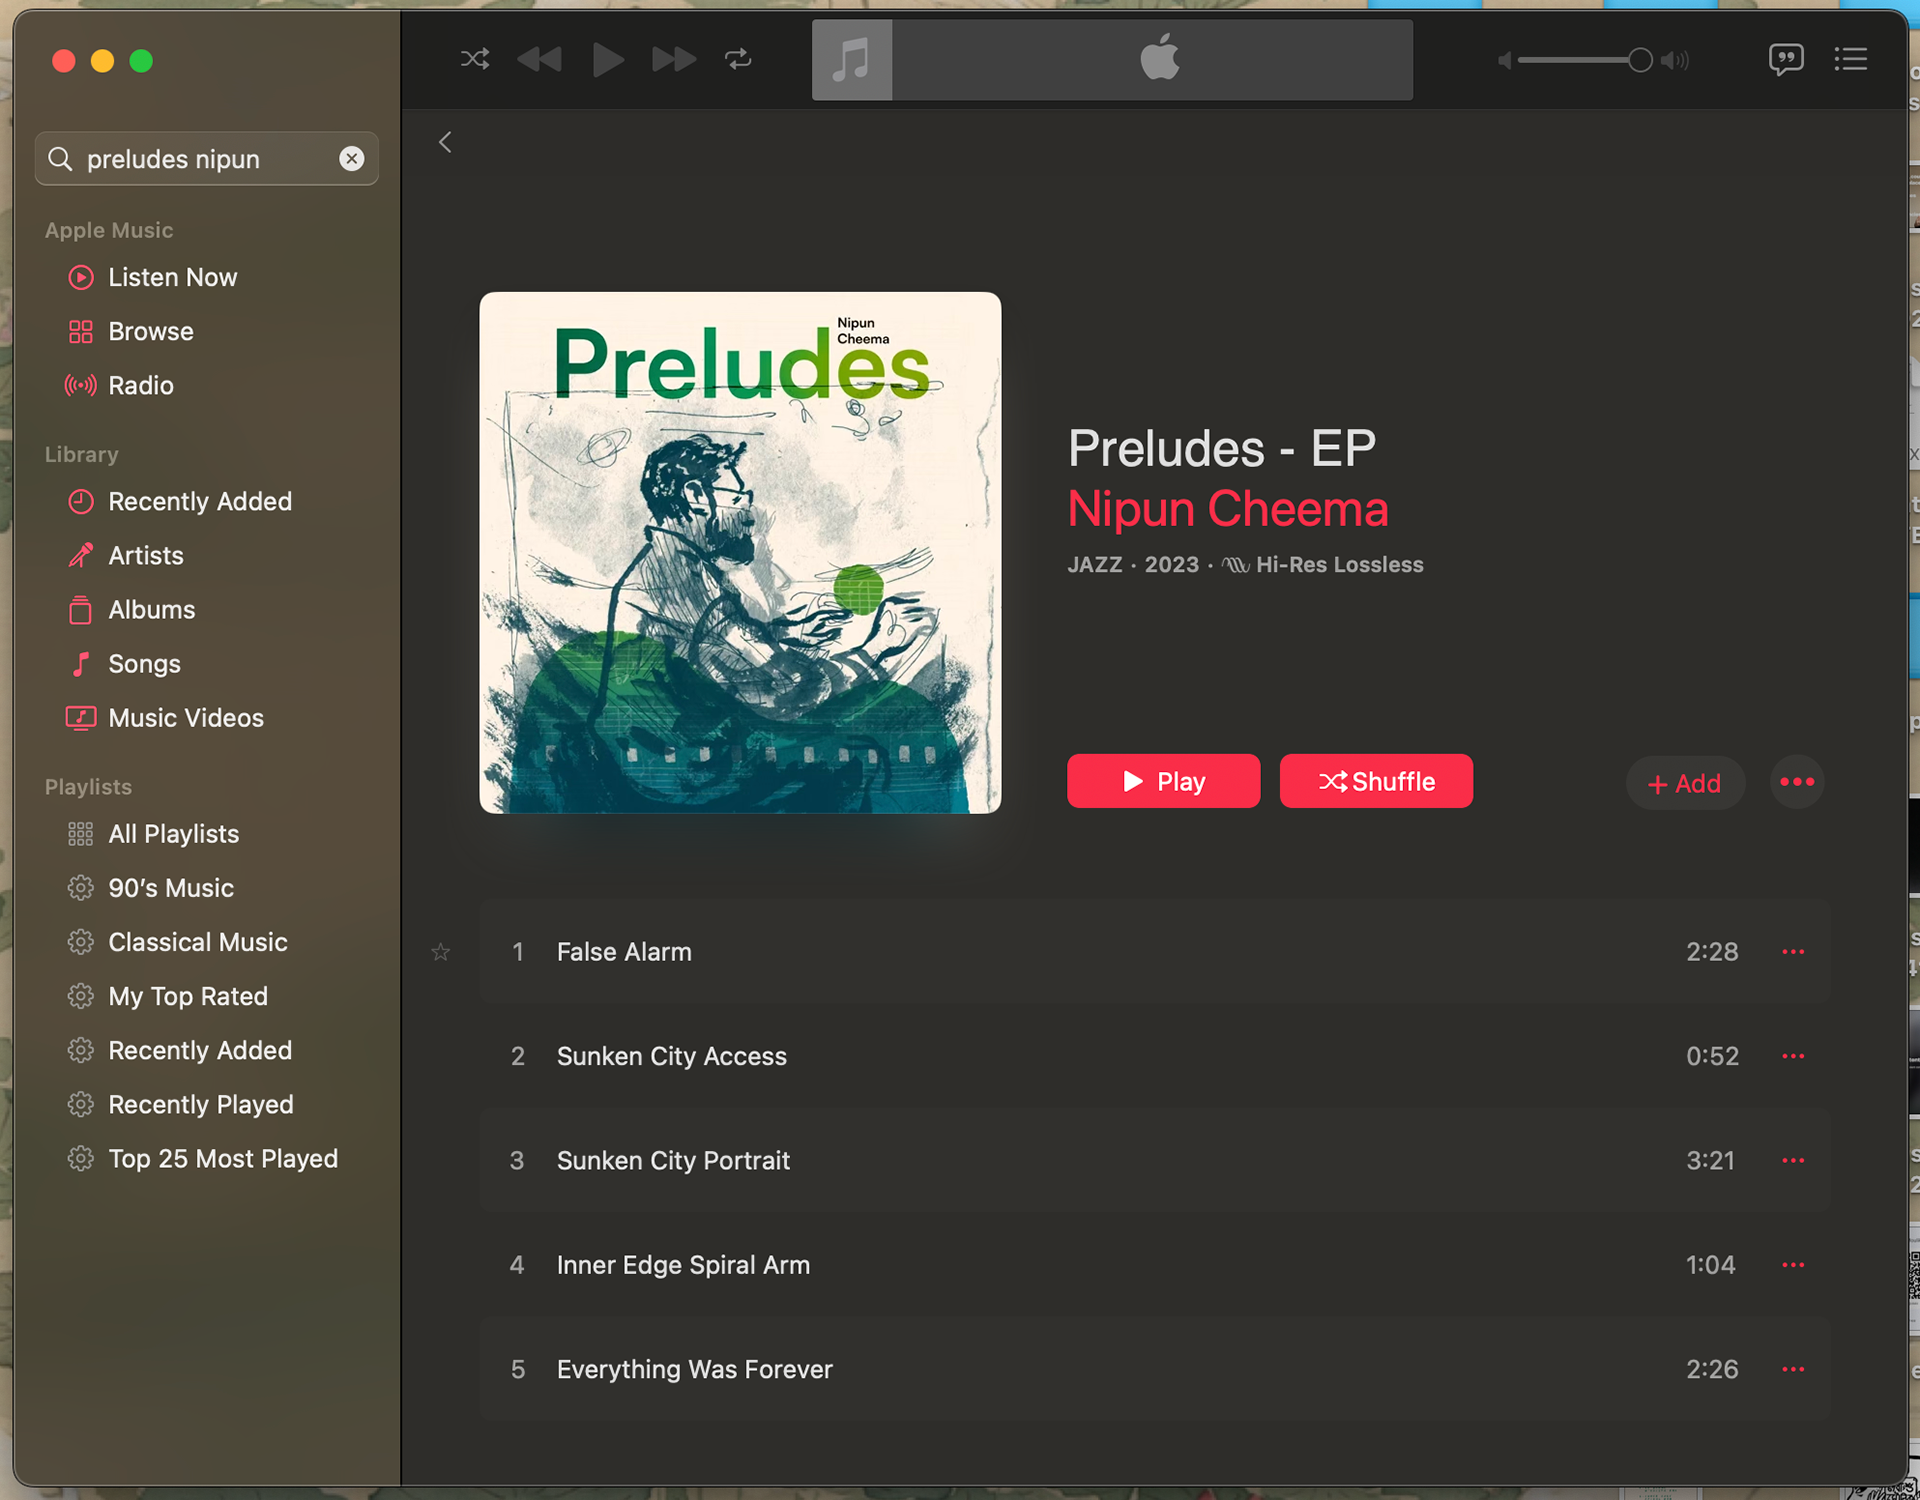Screen dimensions: 1920x1500
Task: Adjust the volume slider knob
Action: coord(1639,60)
